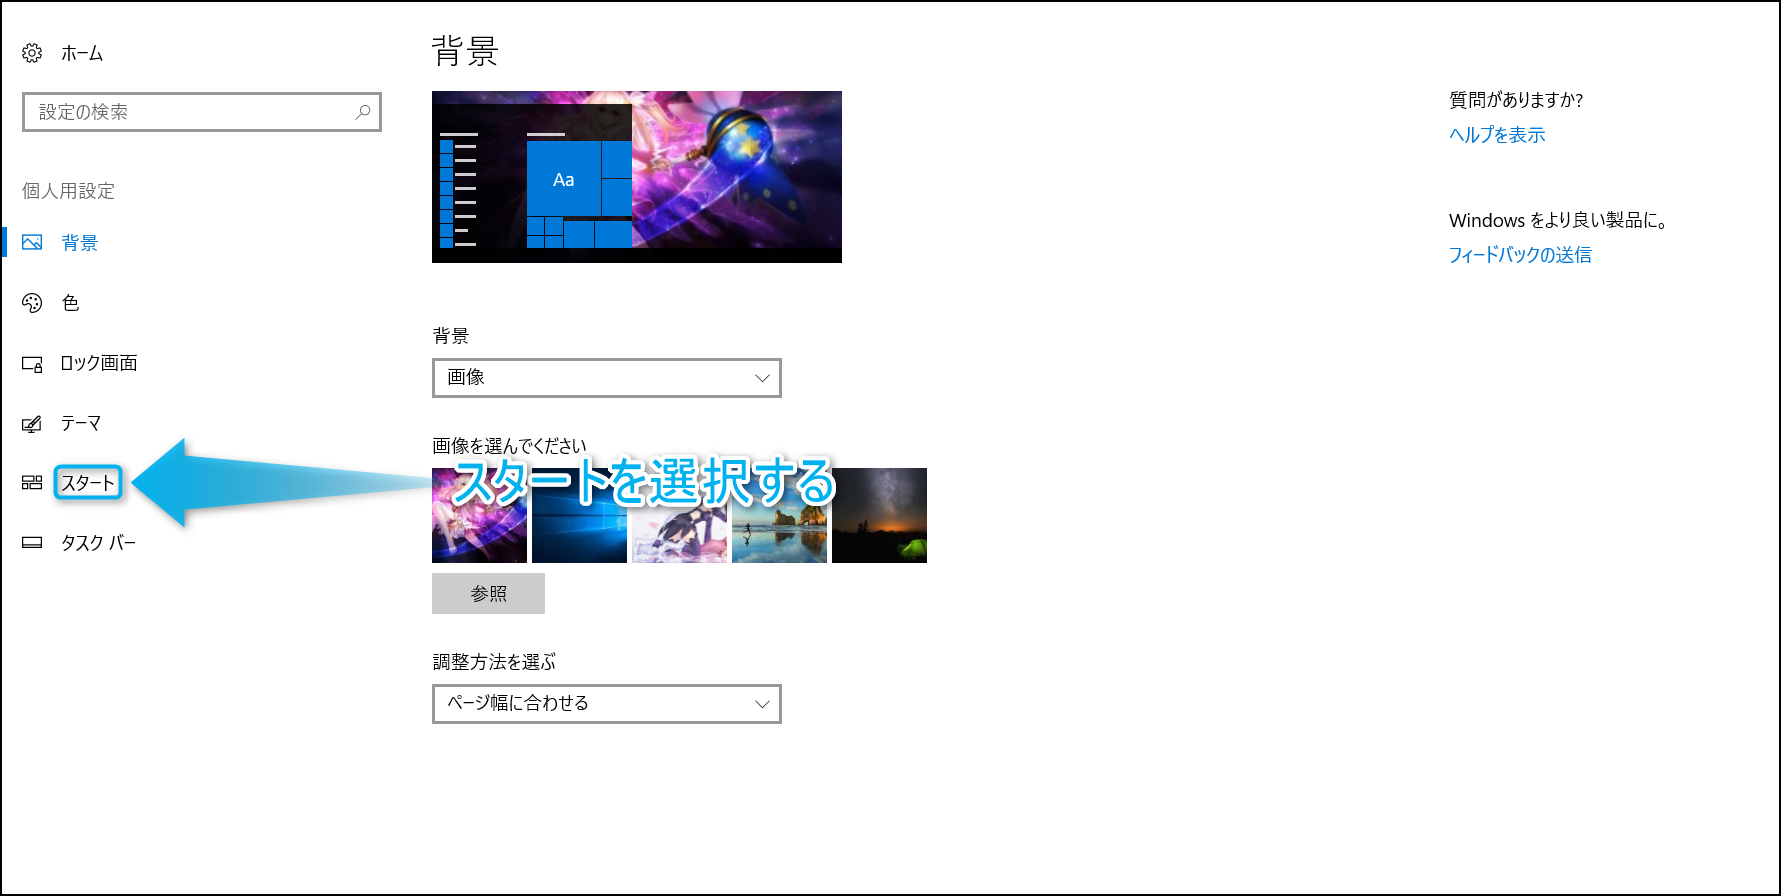Click the Home gear icon

pyautogui.click(x=32, y=53)
